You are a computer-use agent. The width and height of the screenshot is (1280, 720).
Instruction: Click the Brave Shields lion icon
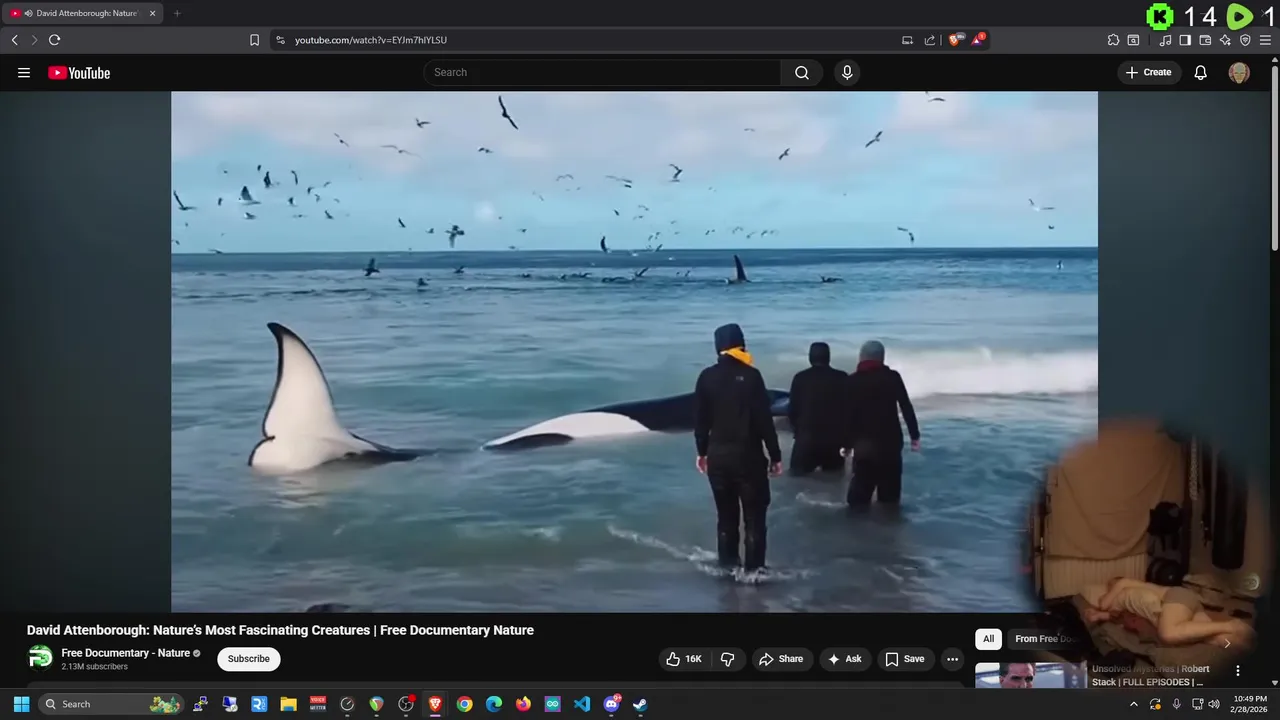tap(954, 40)
